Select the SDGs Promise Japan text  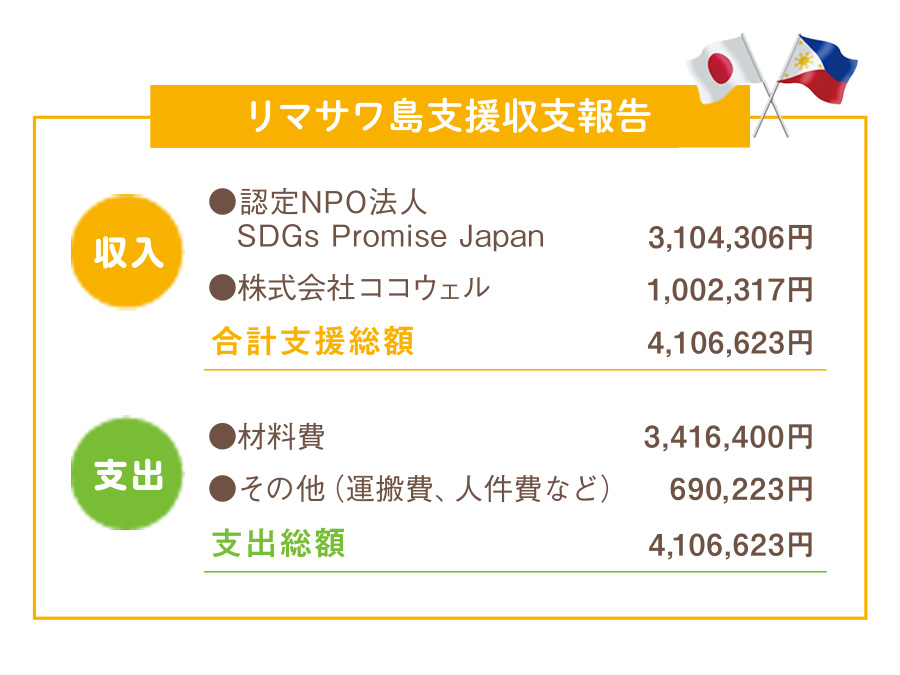(x=390, y=236)
